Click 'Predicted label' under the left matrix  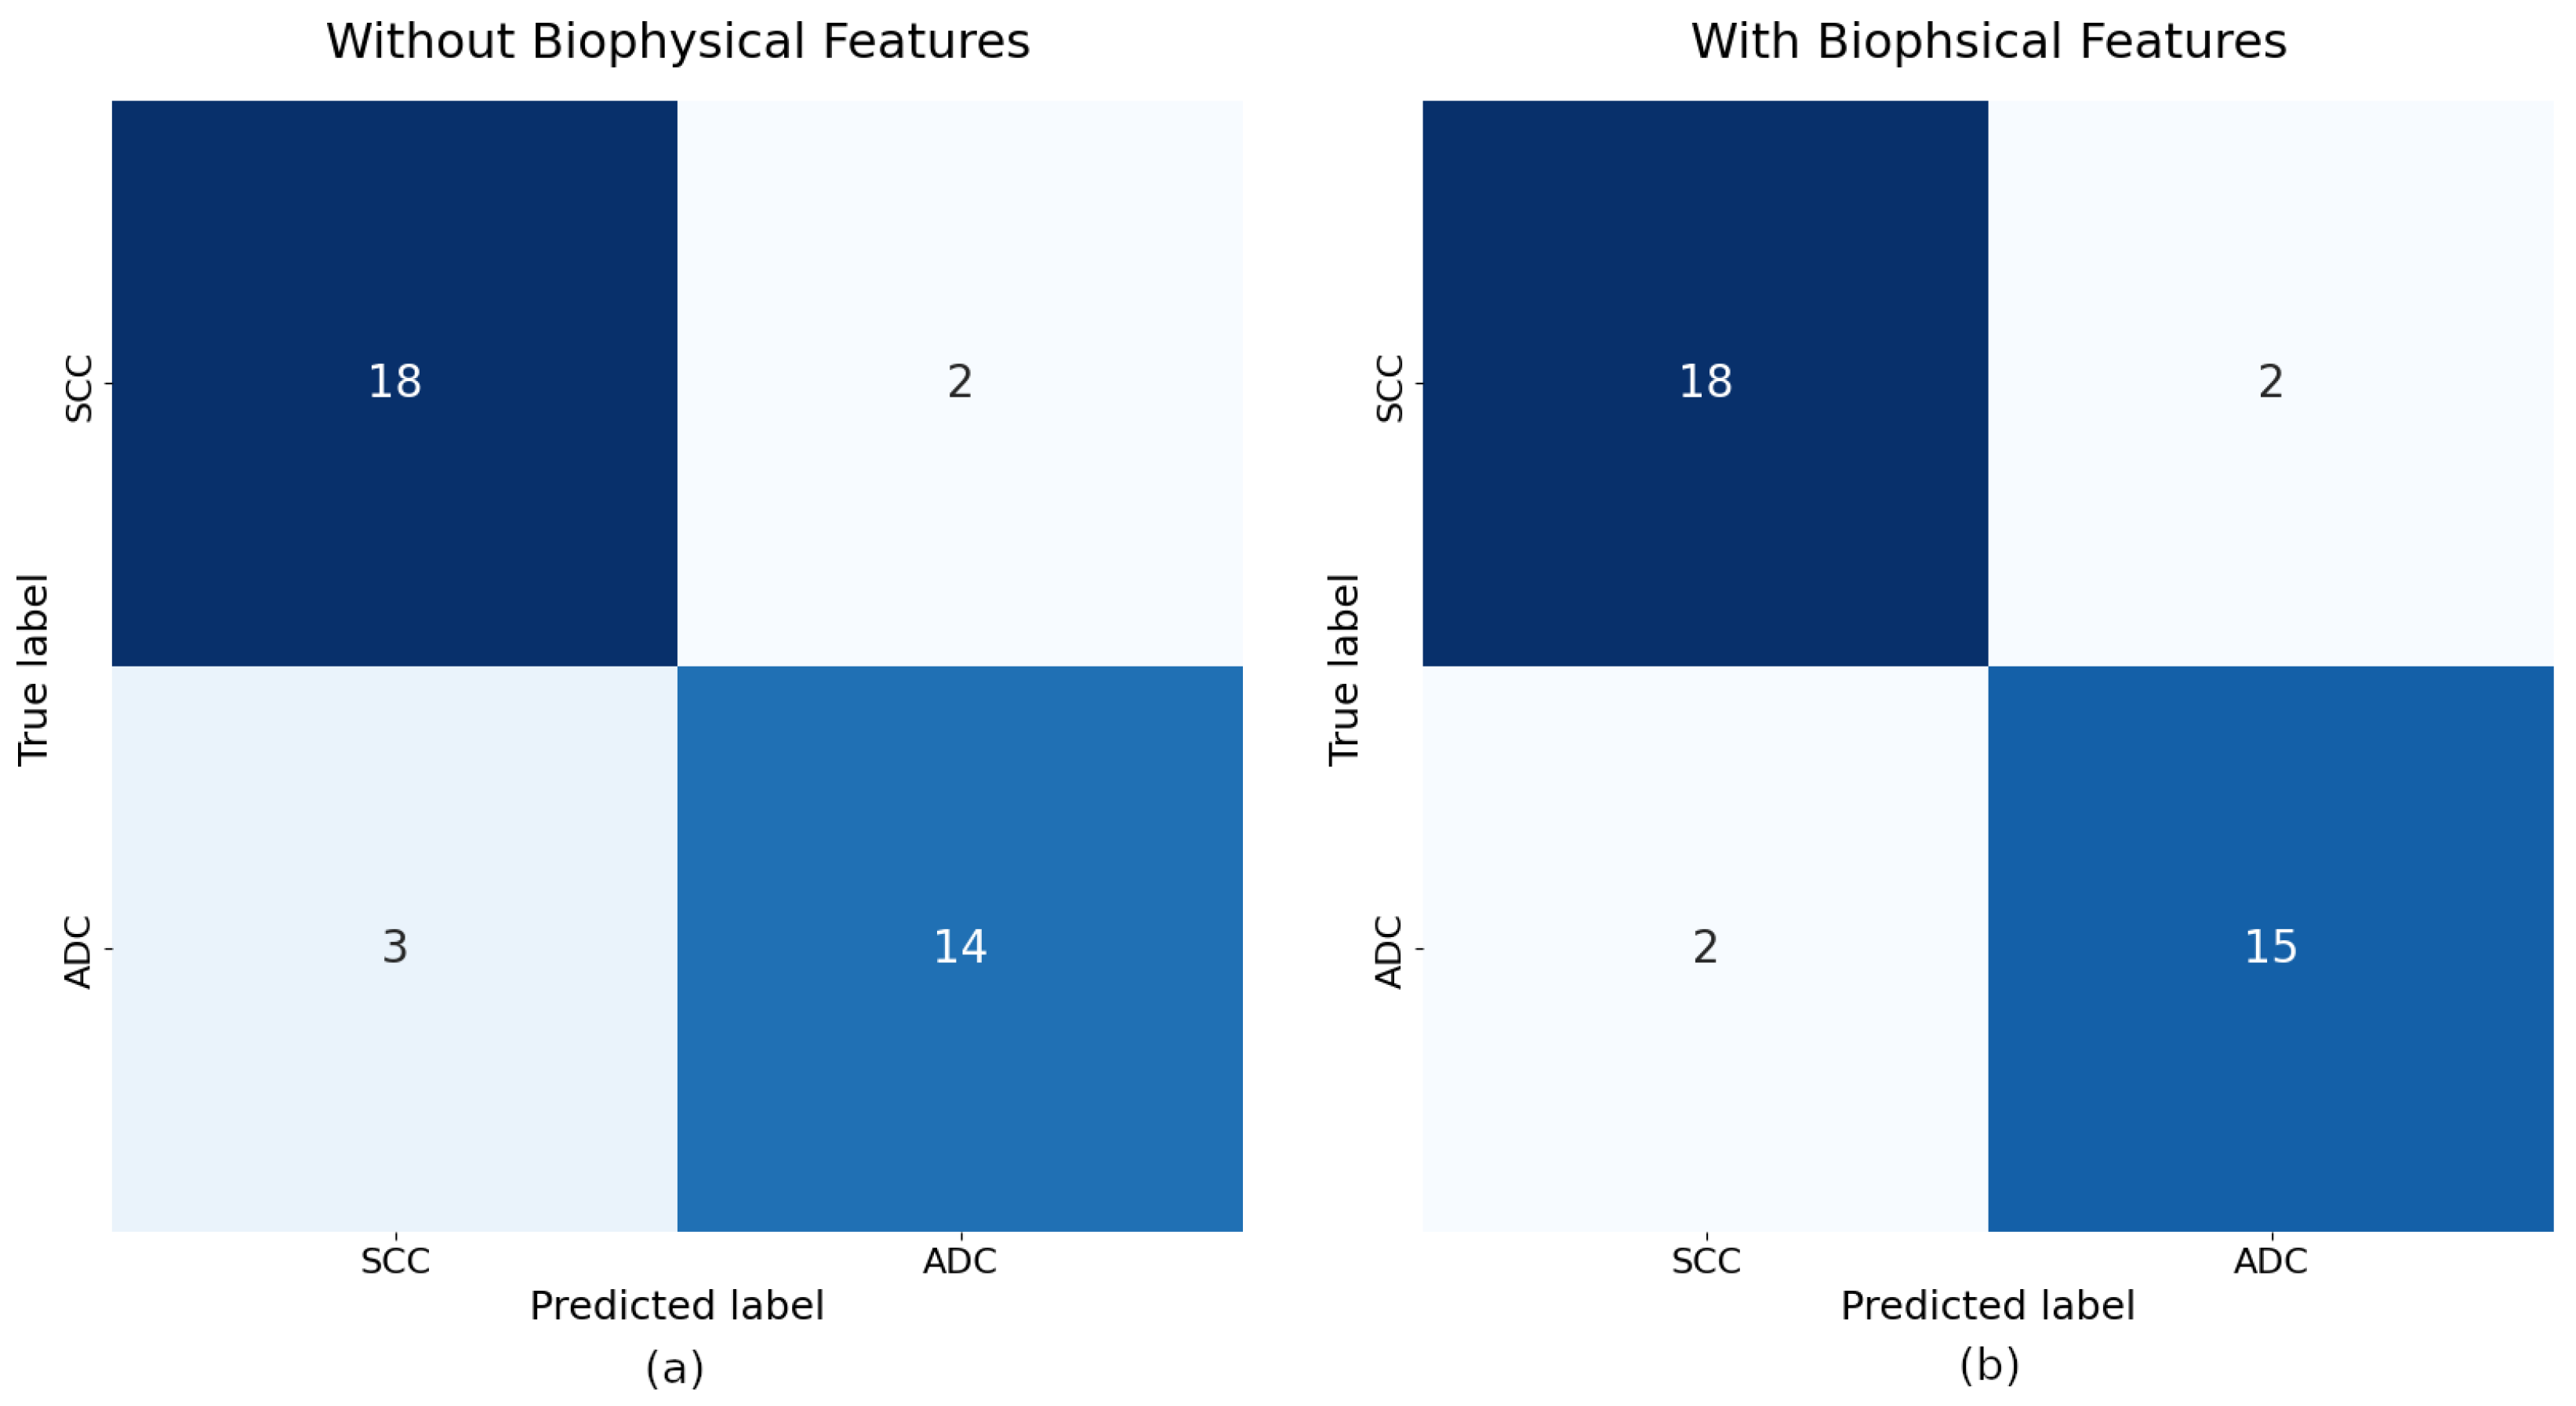[677, 1306]
